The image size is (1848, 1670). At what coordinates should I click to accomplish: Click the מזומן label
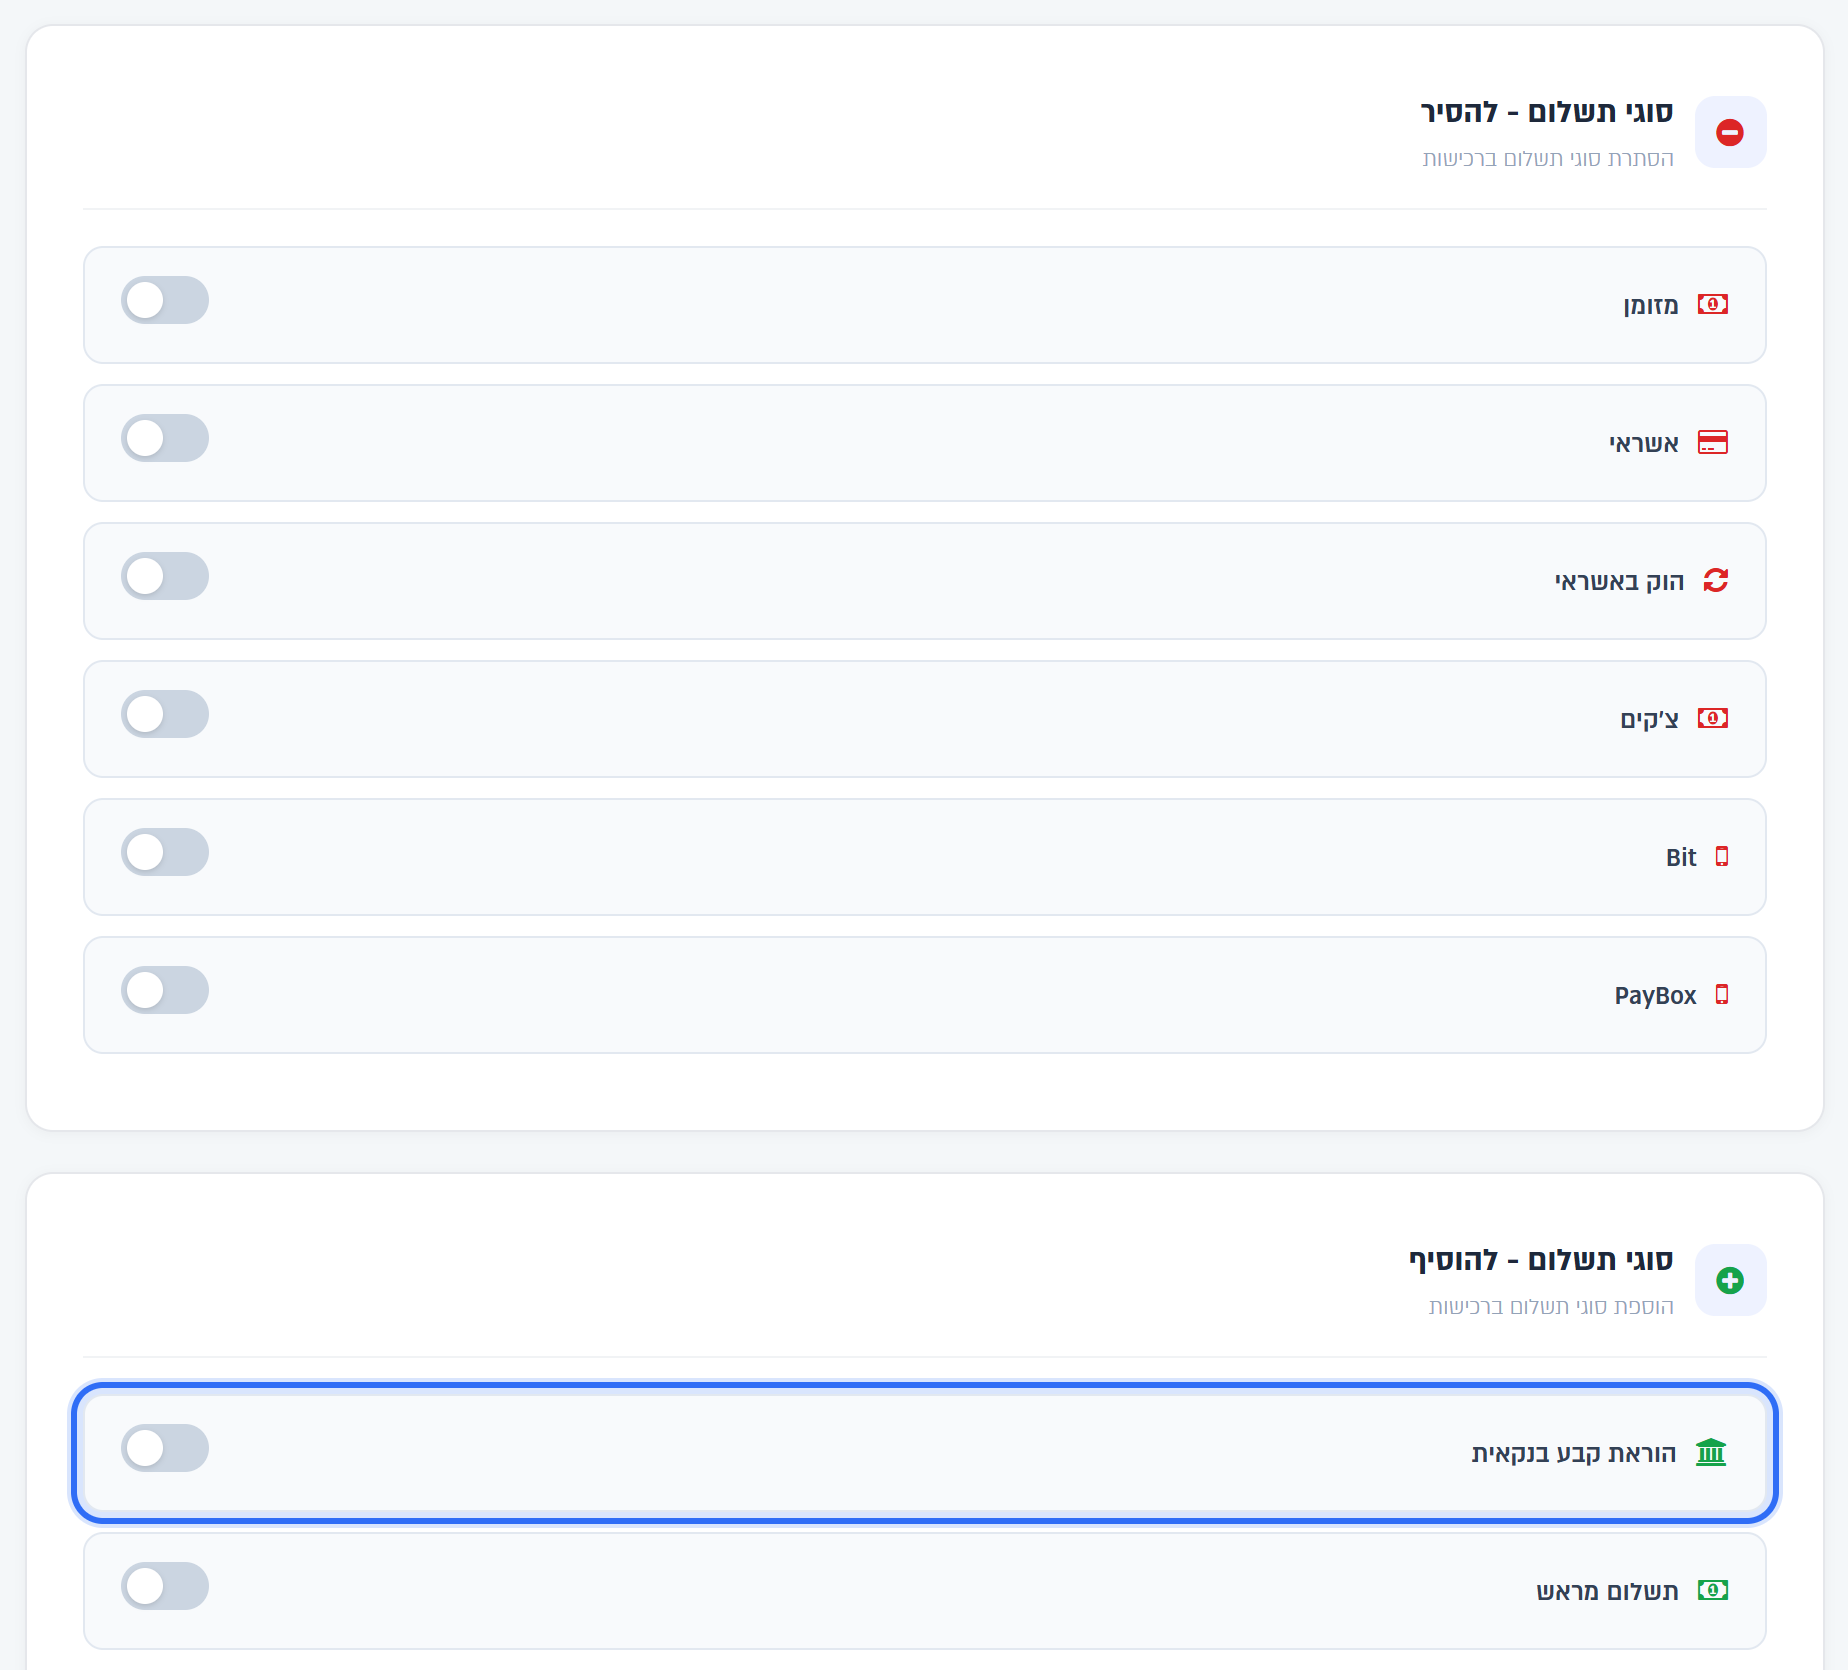point(1651,305)
